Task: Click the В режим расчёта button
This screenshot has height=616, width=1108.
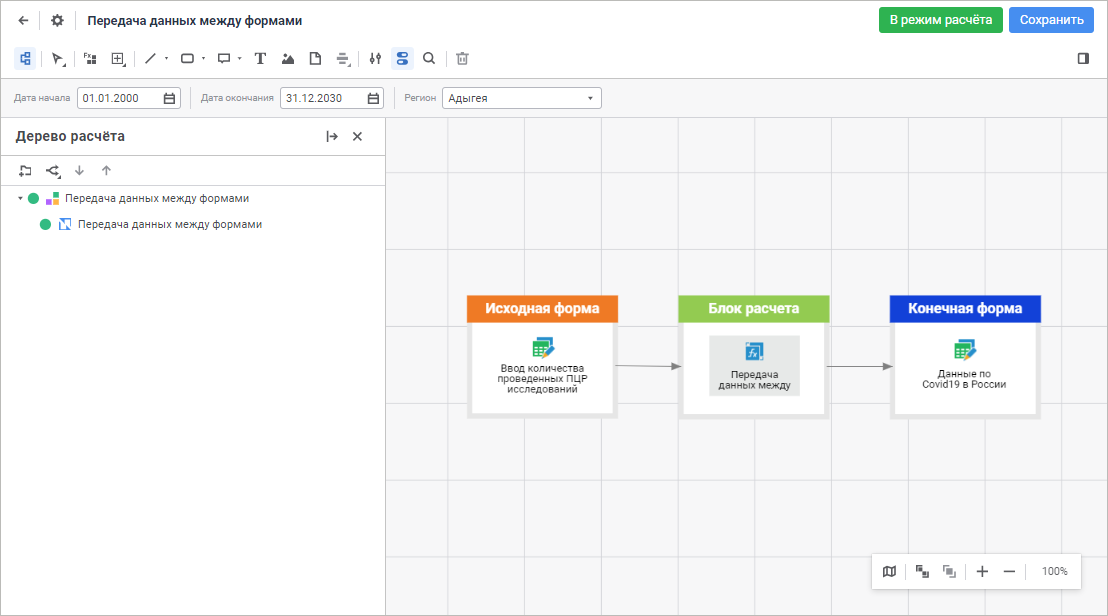Action: (940, 20)
